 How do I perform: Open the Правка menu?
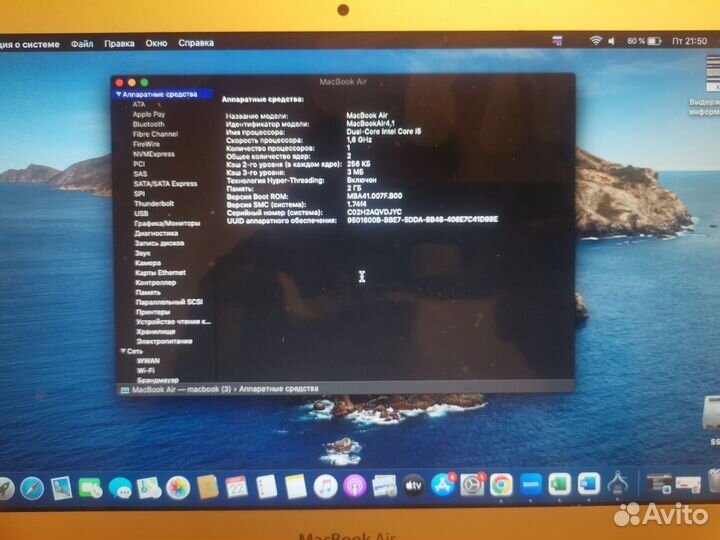tap(119, 44)
